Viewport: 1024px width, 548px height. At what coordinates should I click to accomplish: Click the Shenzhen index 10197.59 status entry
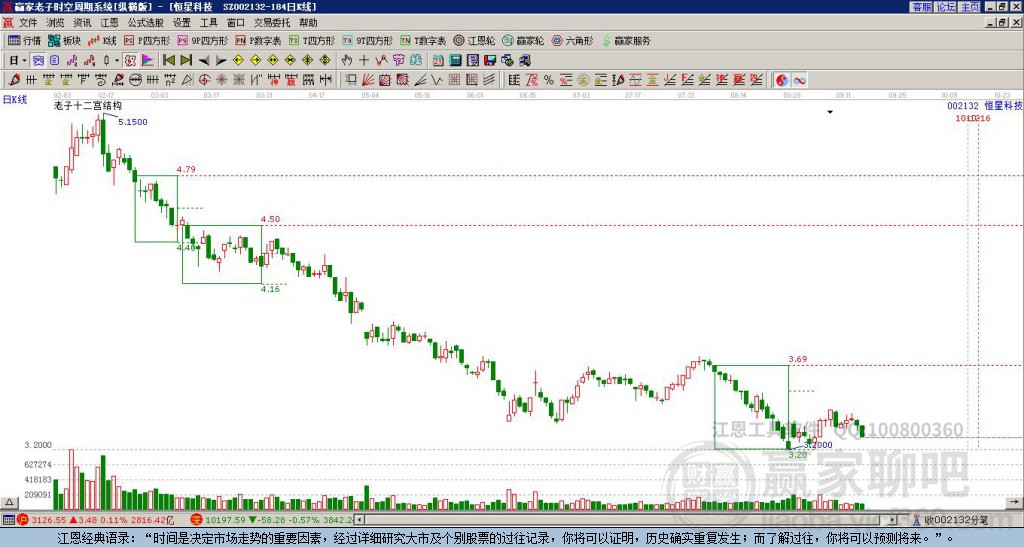272,520
